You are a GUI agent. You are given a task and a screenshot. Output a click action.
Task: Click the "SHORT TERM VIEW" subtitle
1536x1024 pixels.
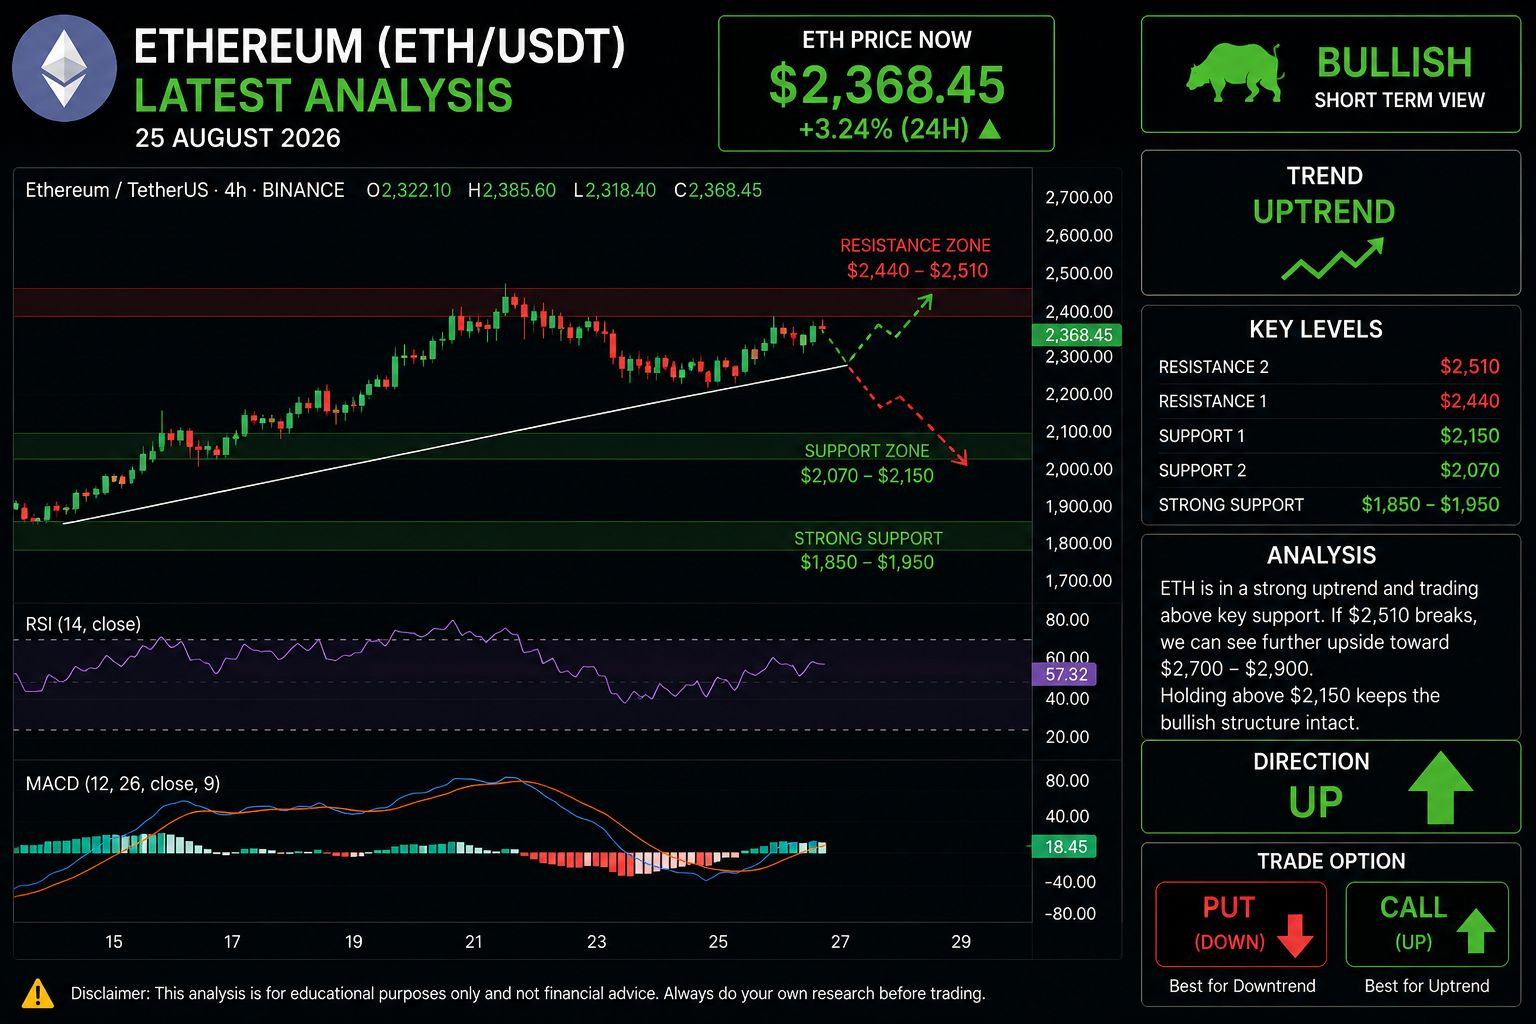1399,100
